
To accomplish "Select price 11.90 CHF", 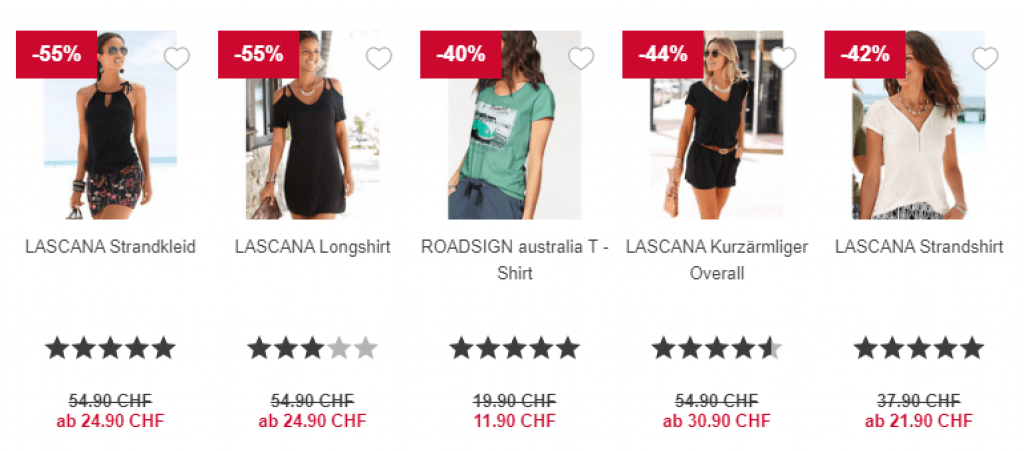I will pos(515,421).
